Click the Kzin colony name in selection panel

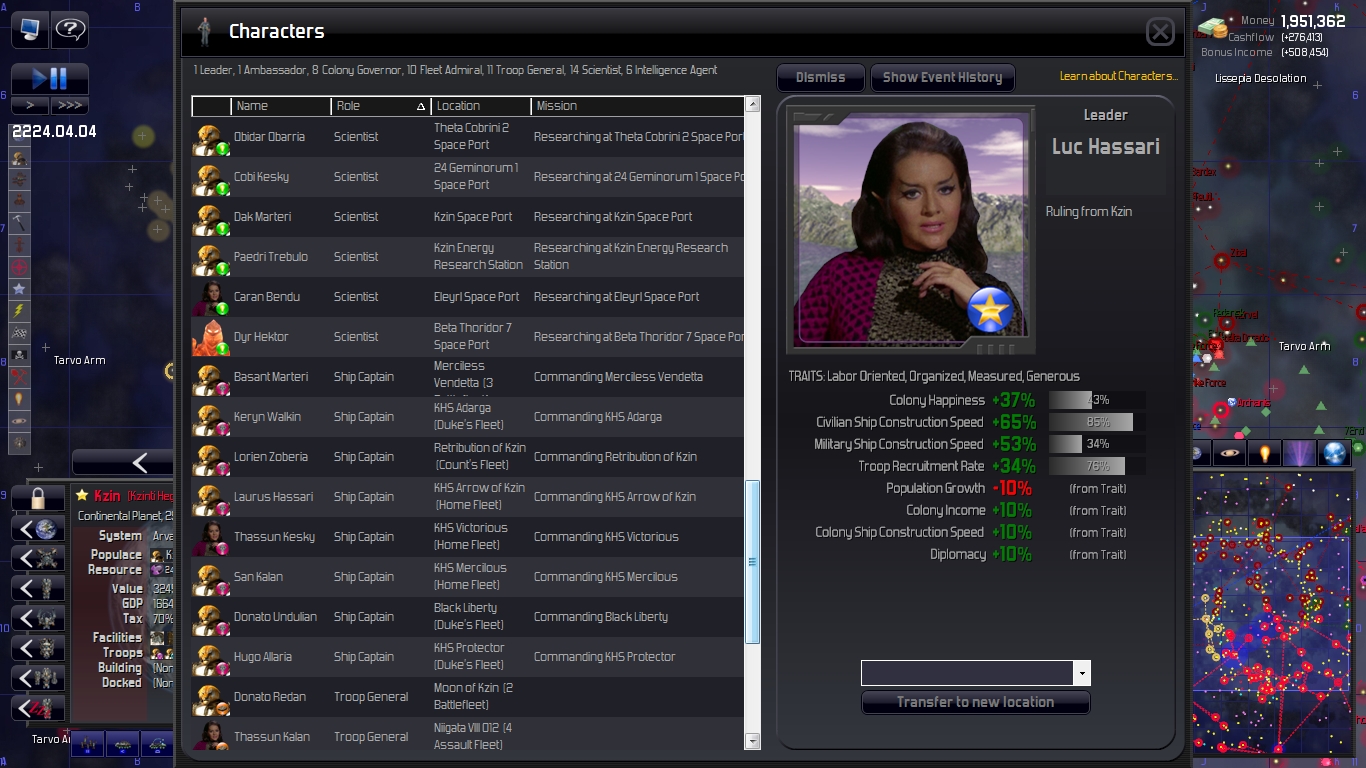point(107,496)
